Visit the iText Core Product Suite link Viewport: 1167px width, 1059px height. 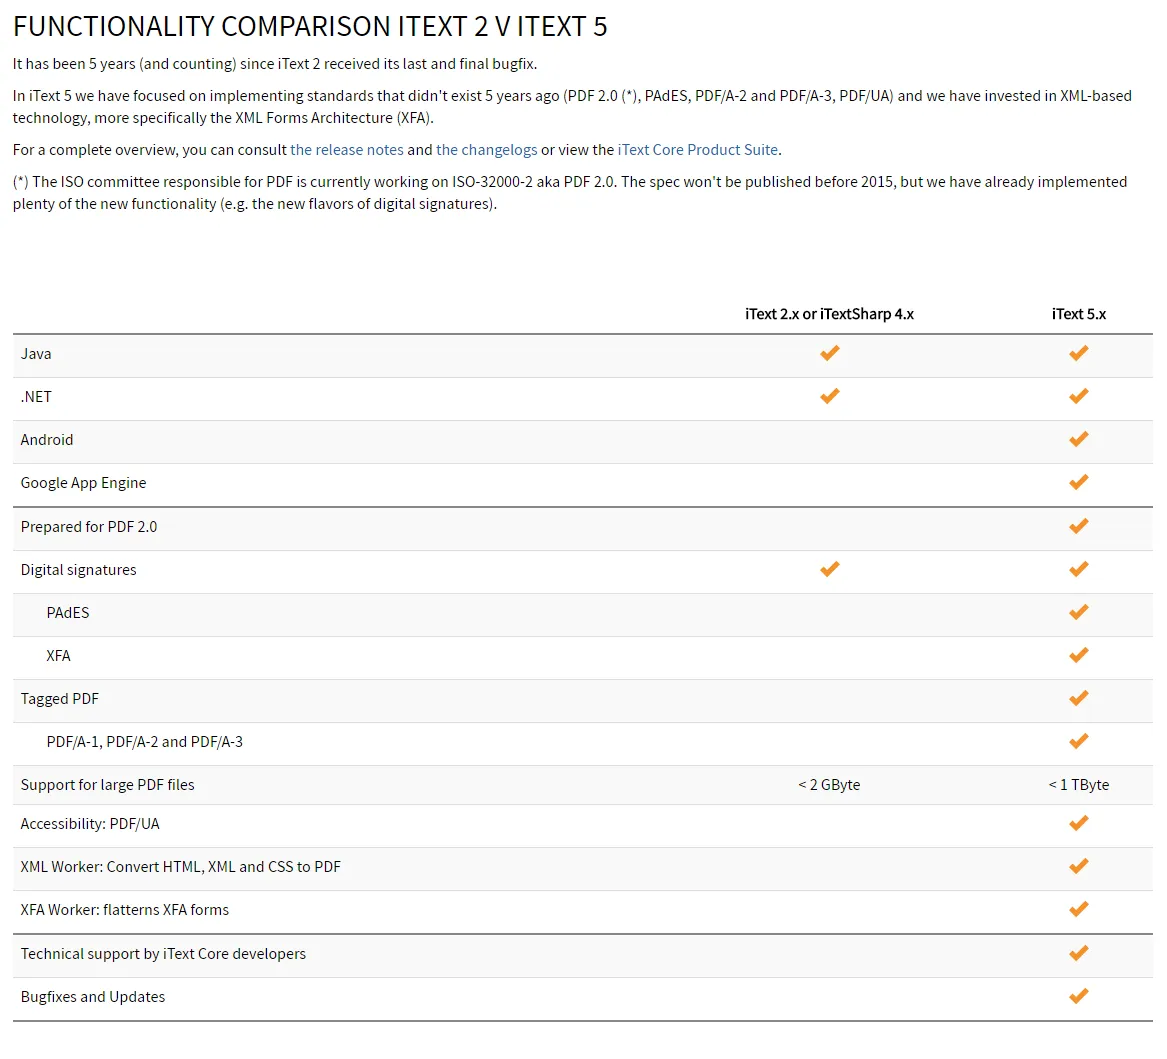click(x=697, y=150)
